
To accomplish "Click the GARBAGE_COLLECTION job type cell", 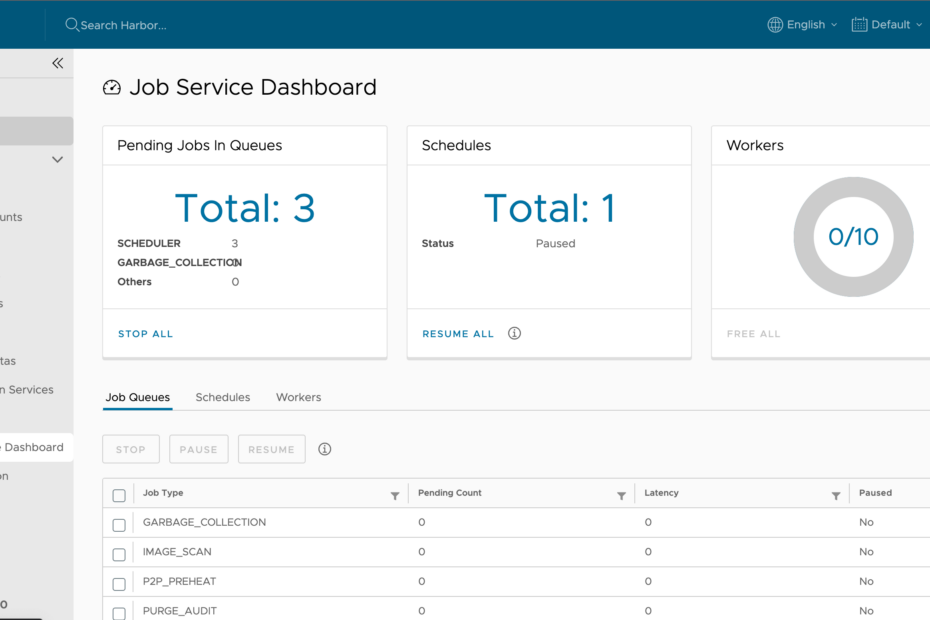I will tap(205, 522).
